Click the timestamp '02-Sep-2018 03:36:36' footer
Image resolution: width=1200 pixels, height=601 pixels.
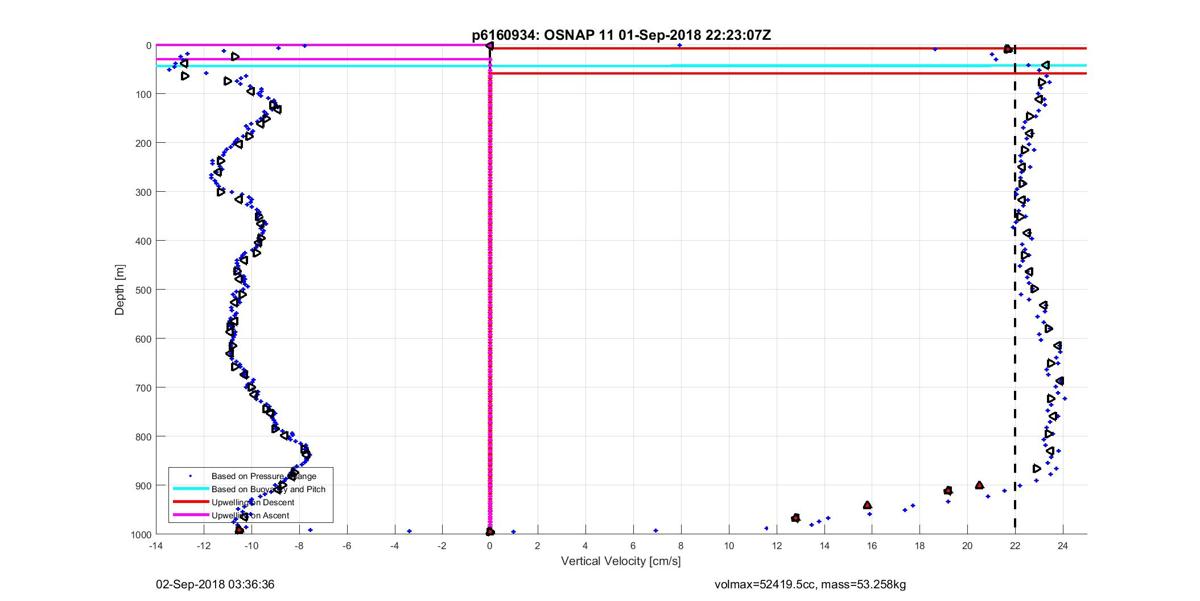216,584
